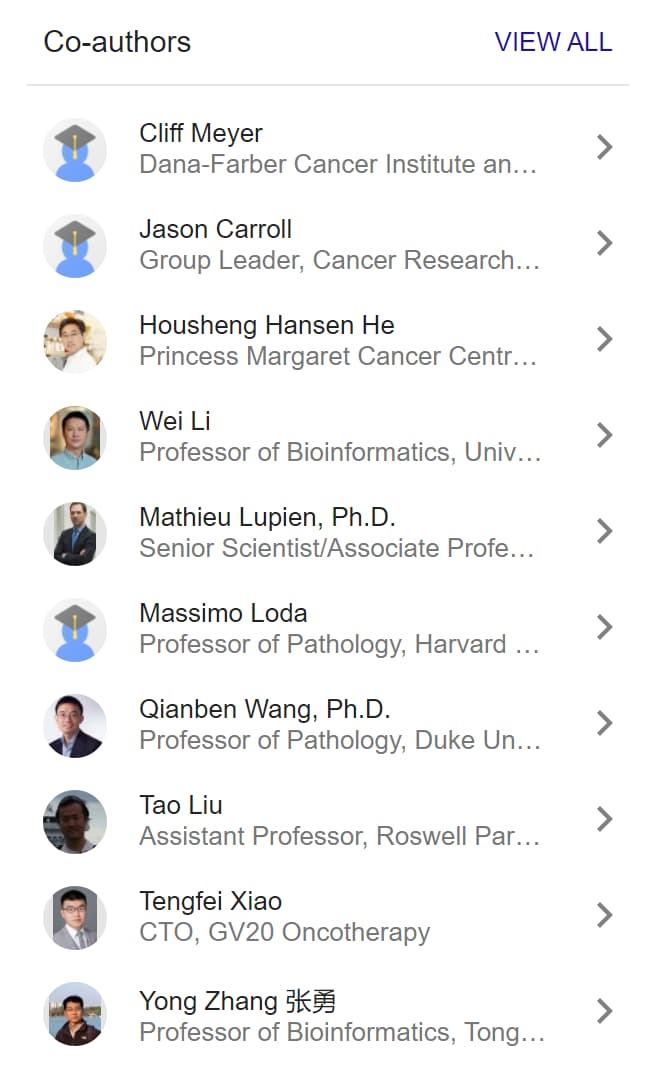
Task: Click the chevron beside Massimo Loda
Action: pos(604,627)
